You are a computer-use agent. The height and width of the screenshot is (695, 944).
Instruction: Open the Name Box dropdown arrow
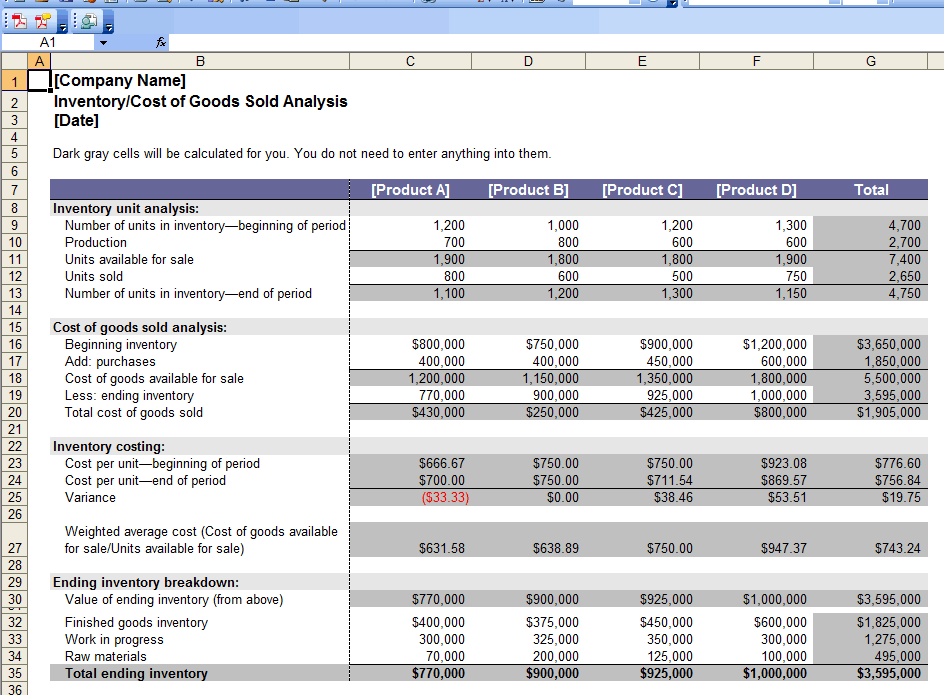(103, 43)
